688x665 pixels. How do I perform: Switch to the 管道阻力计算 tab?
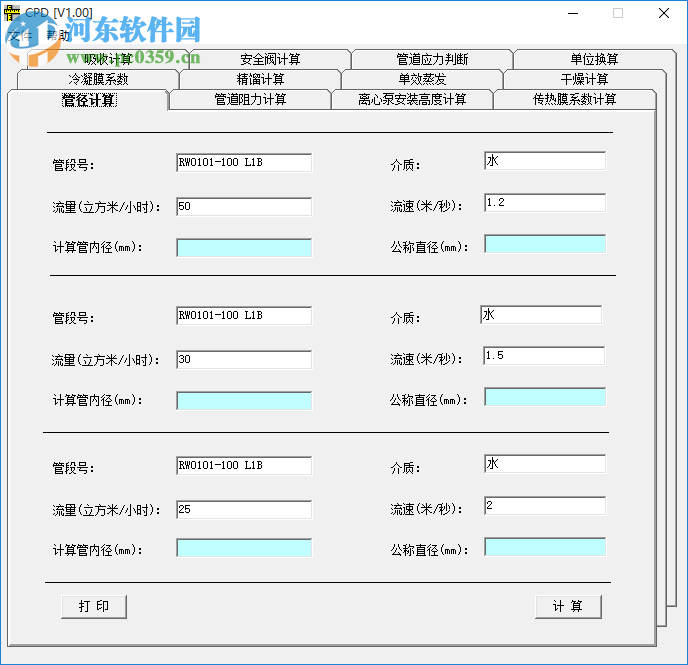tap(250, 100)
